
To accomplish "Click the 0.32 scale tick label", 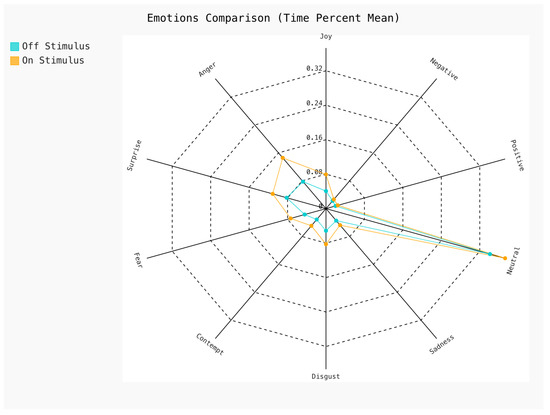I will (314, 68).
